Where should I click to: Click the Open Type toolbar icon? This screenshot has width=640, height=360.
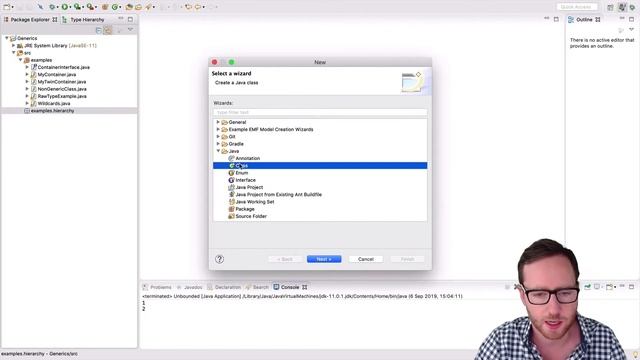click(x=129, y=7)
